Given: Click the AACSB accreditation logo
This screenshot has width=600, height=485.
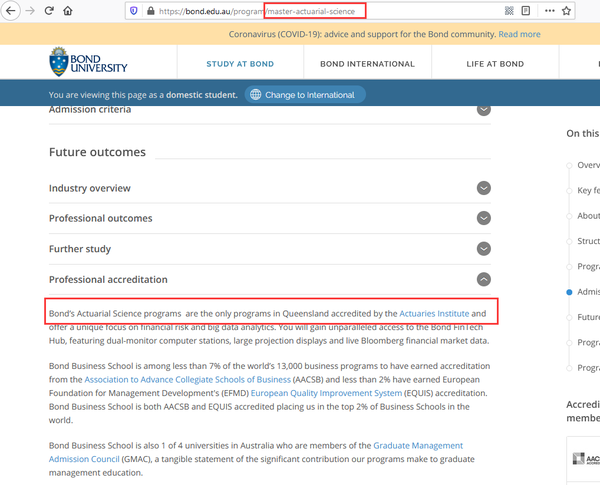Looking at the screenshot, I should click(x=586, y=458).
